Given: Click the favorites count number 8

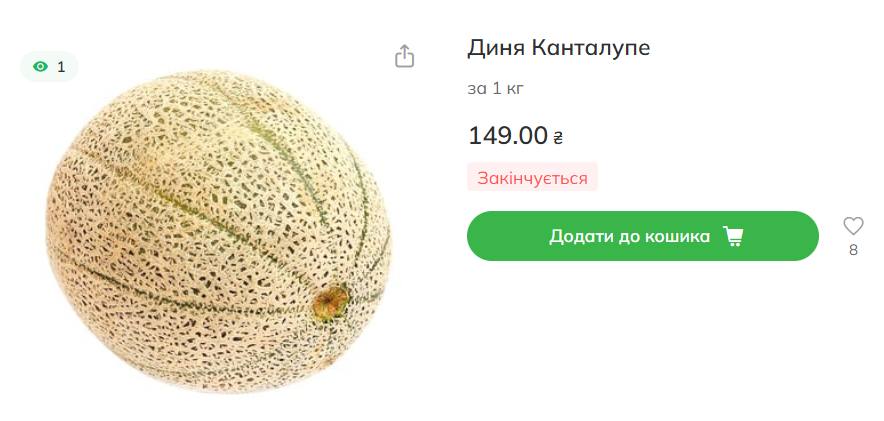Looking at the screenshot, I should coord(853,250).
